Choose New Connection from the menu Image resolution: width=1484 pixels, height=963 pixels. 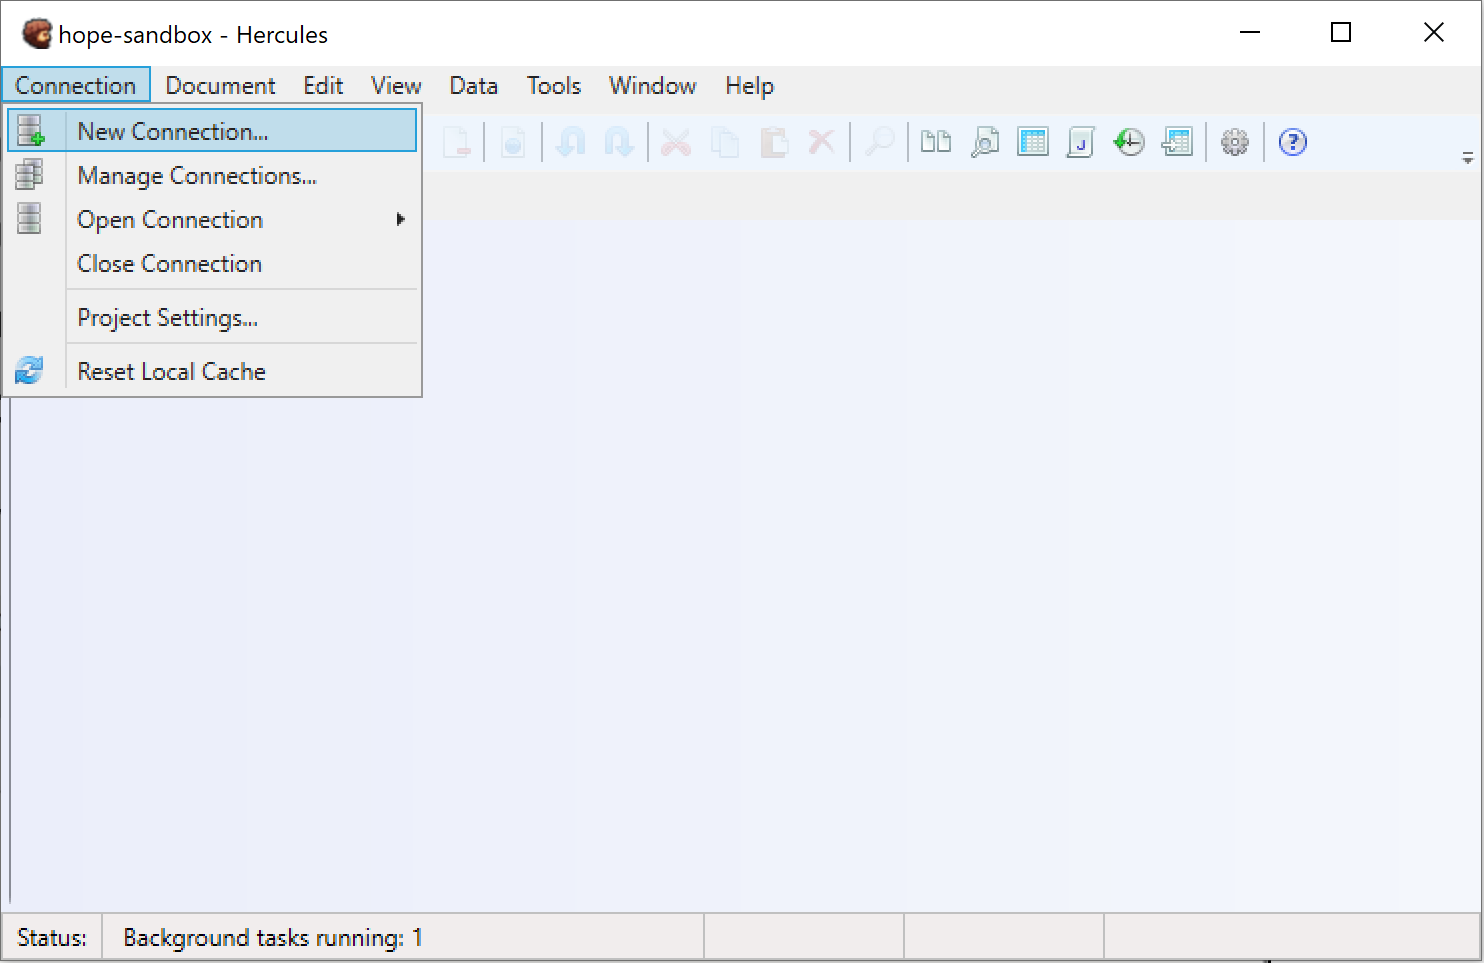point(212,131)
